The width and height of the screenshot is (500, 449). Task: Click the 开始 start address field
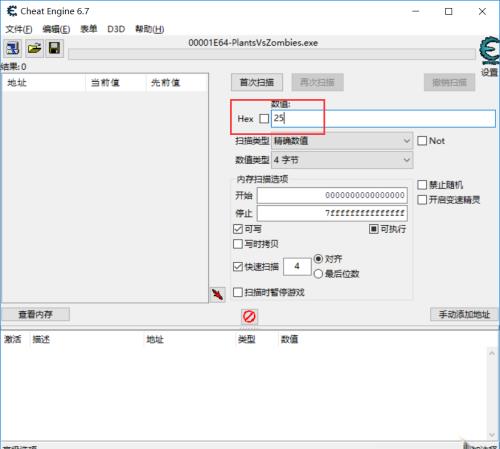coord(332,195)
